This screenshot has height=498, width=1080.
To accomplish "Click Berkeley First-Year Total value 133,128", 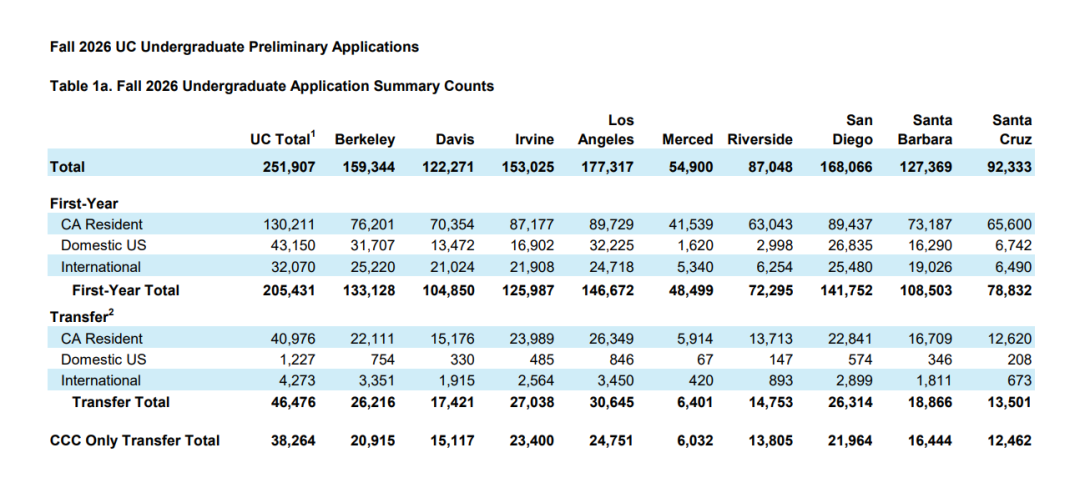I will 366,290.
